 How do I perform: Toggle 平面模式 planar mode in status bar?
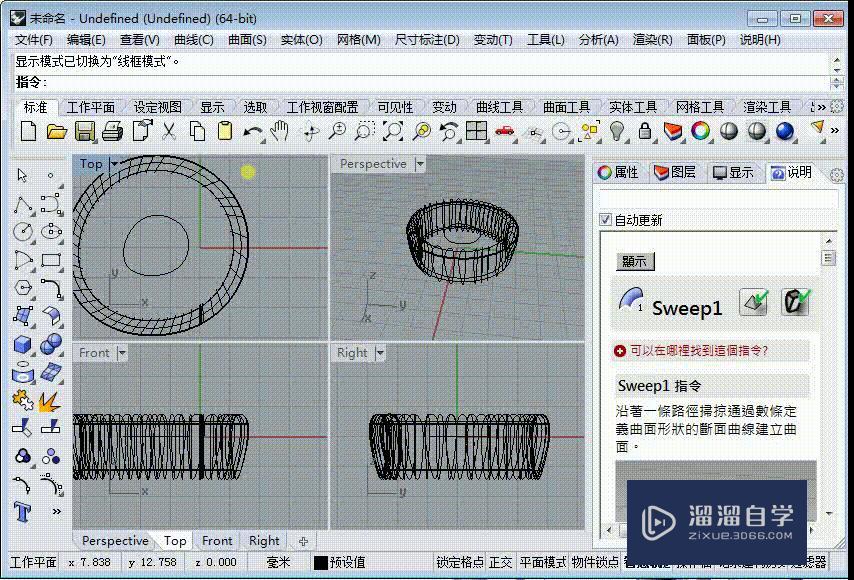point(542,562)
